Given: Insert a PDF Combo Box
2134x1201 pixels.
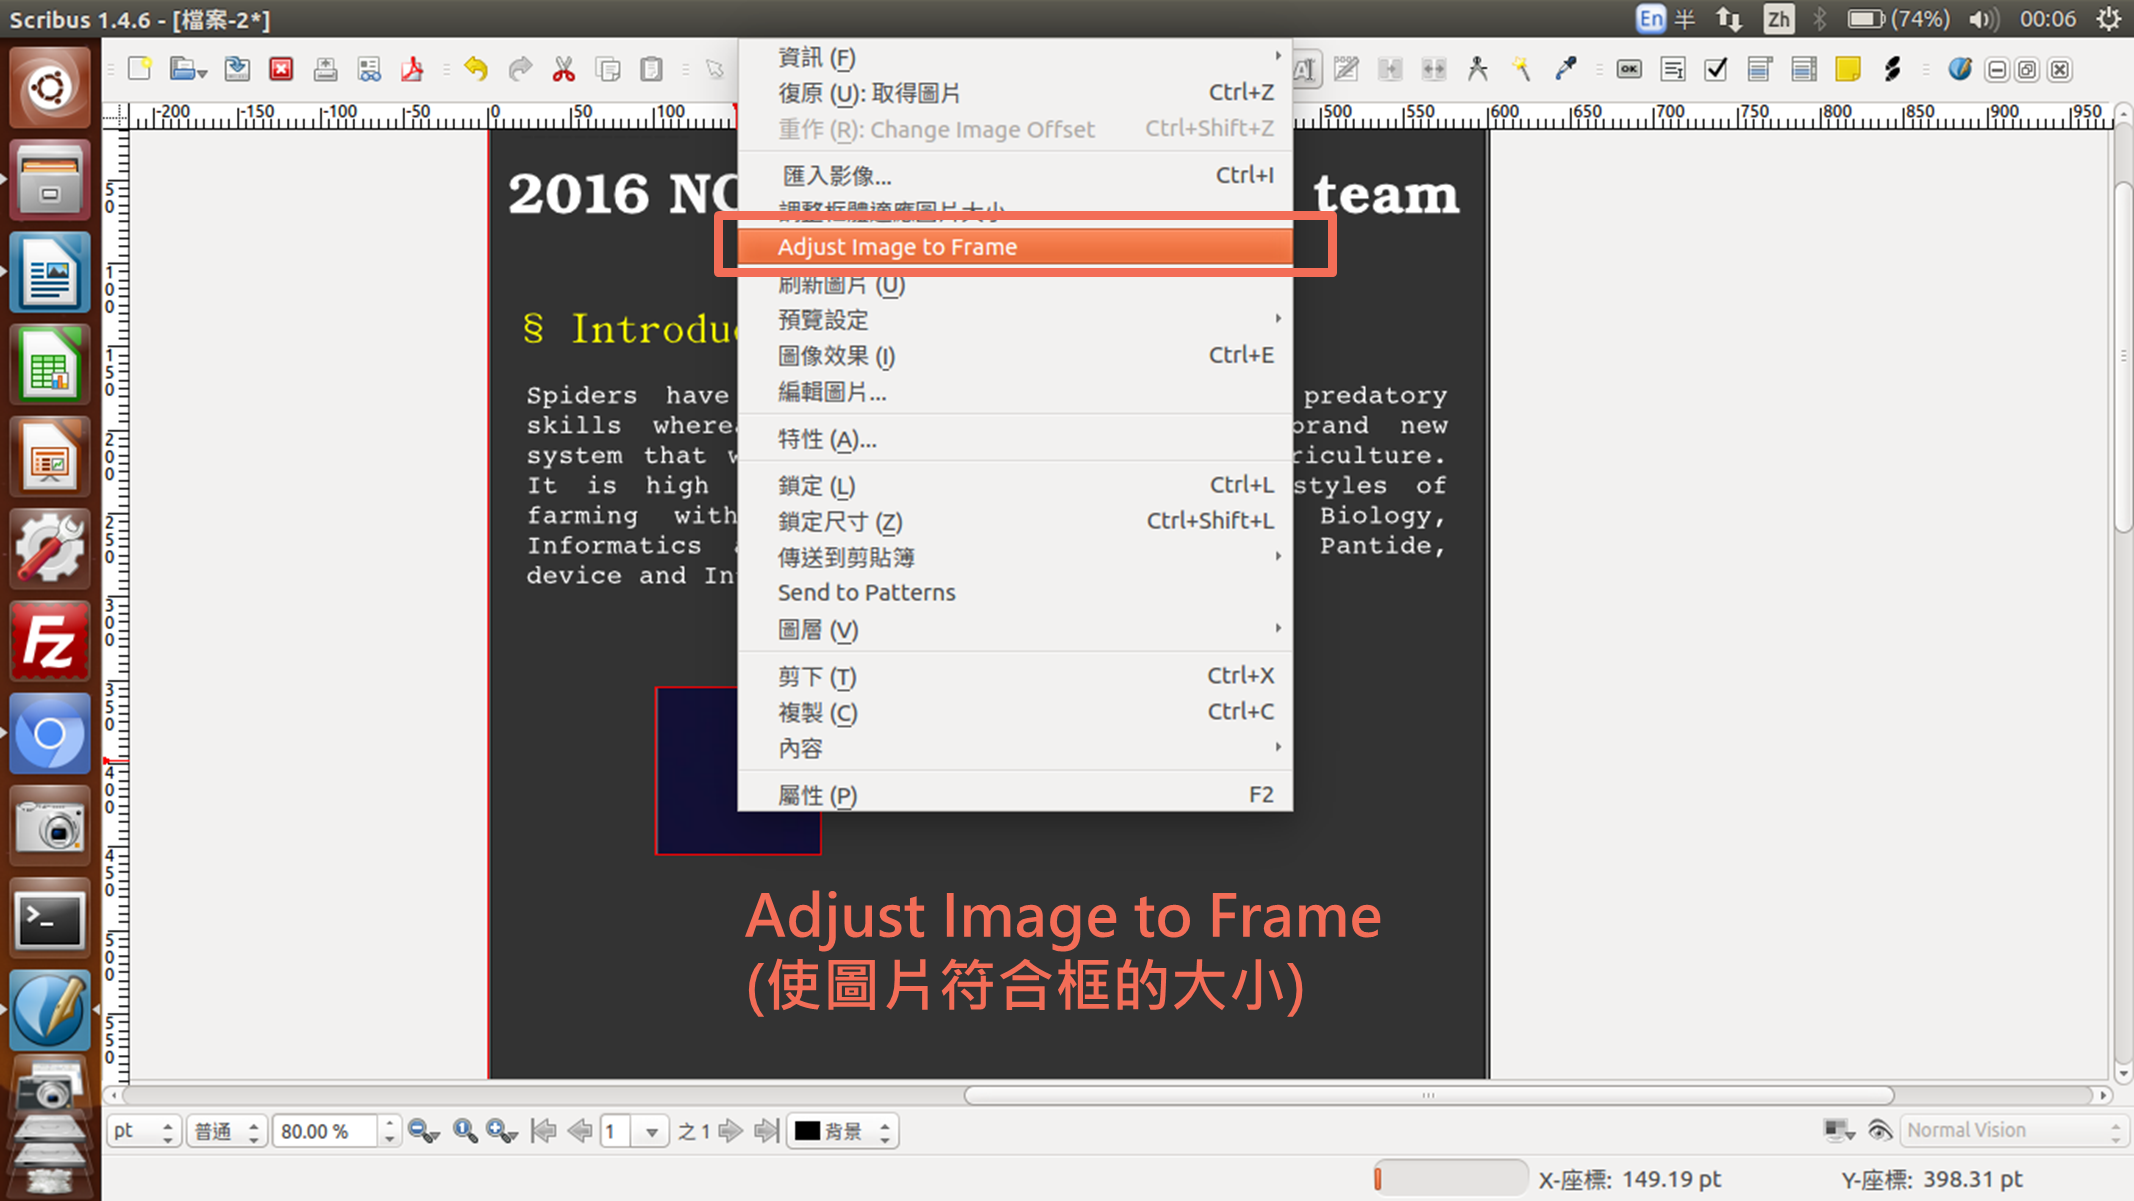Looking at the screenshot, I should point(1760,69).
